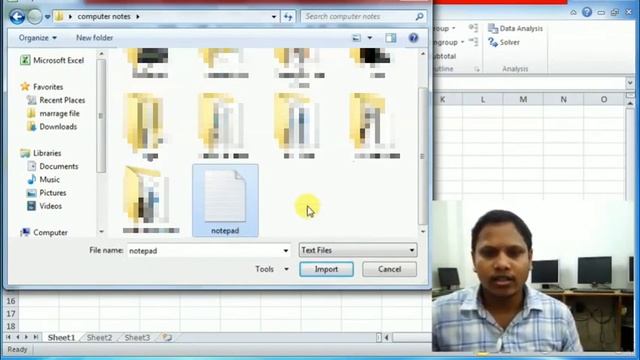640x360 pixels.
Task: Go to last sheet navigation arrow
Action: tap(36, 337)
